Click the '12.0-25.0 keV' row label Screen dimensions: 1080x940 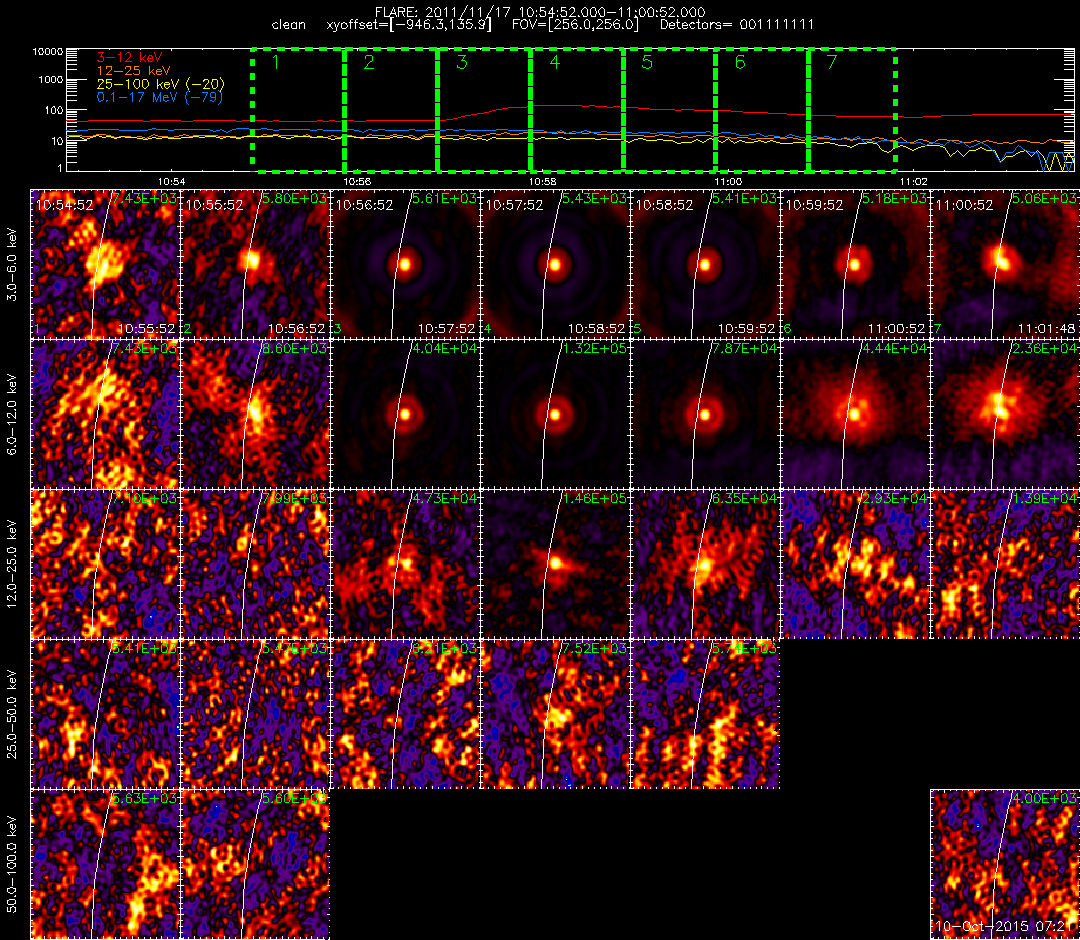pos(12,565)
